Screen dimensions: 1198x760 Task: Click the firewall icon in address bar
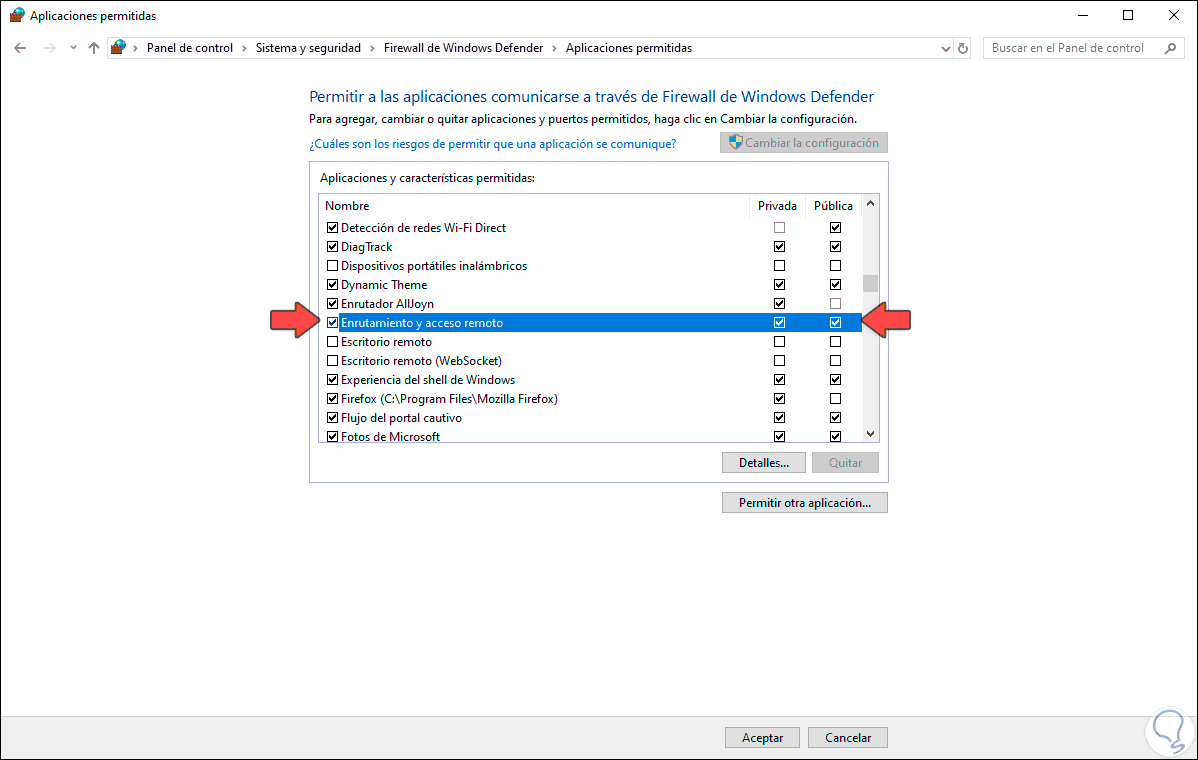click(118, 47)
